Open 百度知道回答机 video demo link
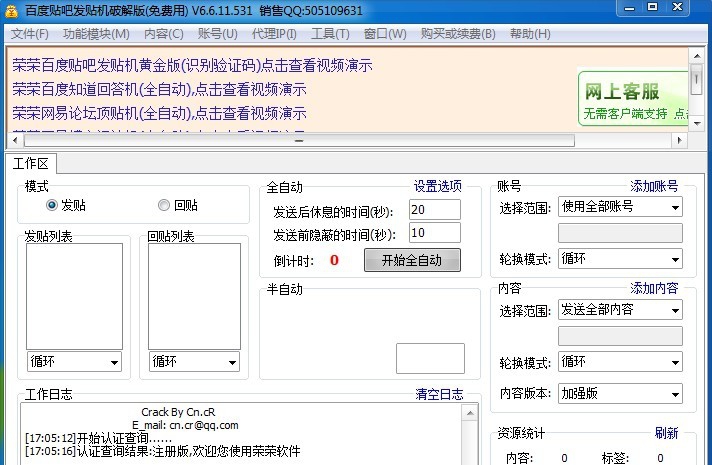This screenshot has width=712, height=465. 159,89
